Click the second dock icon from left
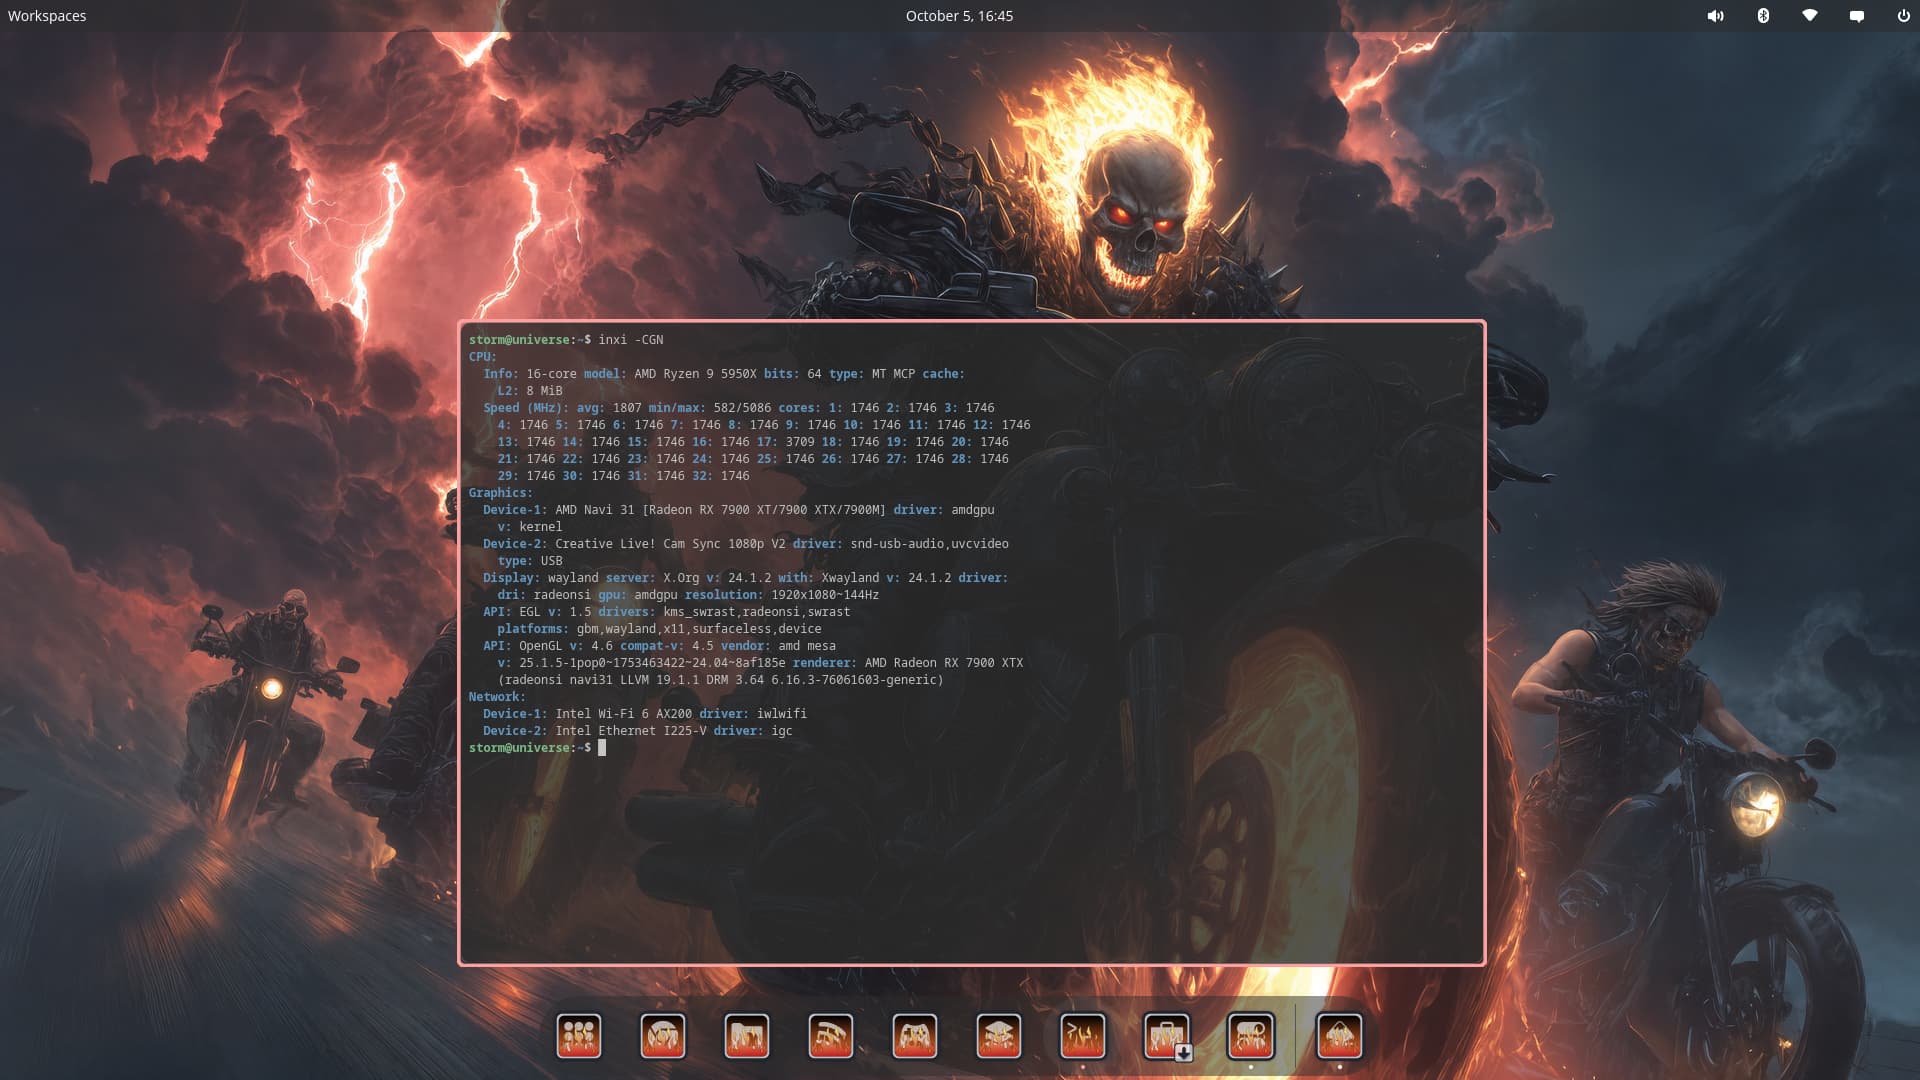Screen dimensions: 1920x1080 click(x=663, y=1036)
